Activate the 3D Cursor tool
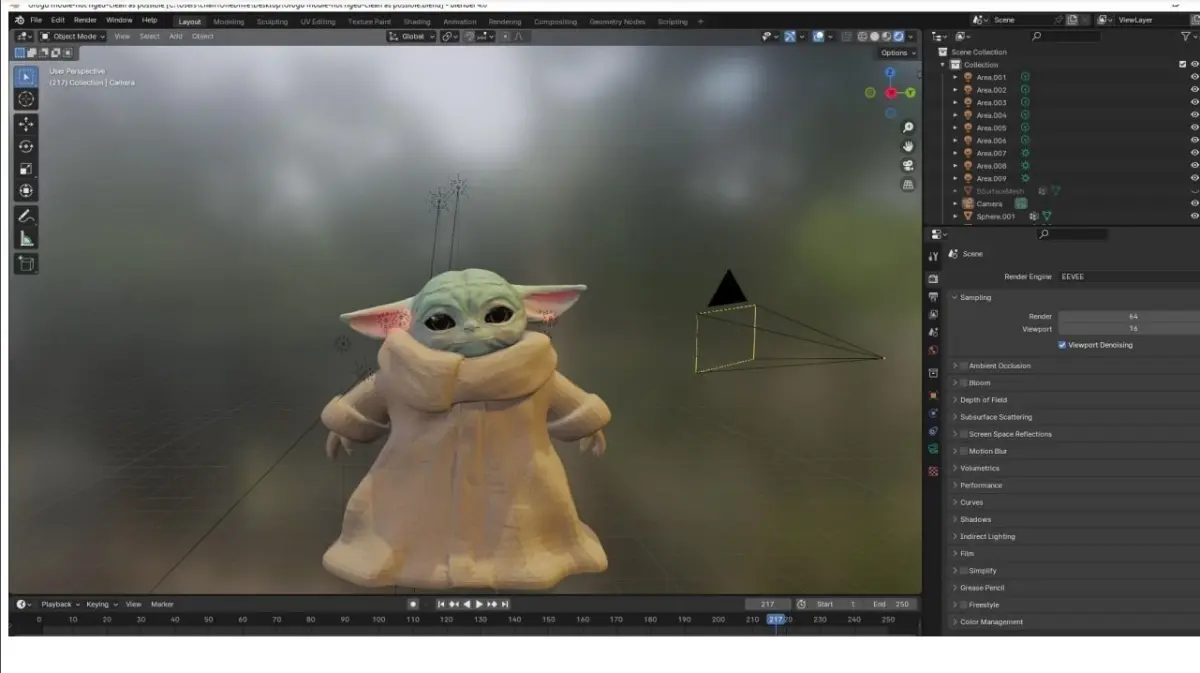Screen dimensions: 1200x673 [26, 99]
